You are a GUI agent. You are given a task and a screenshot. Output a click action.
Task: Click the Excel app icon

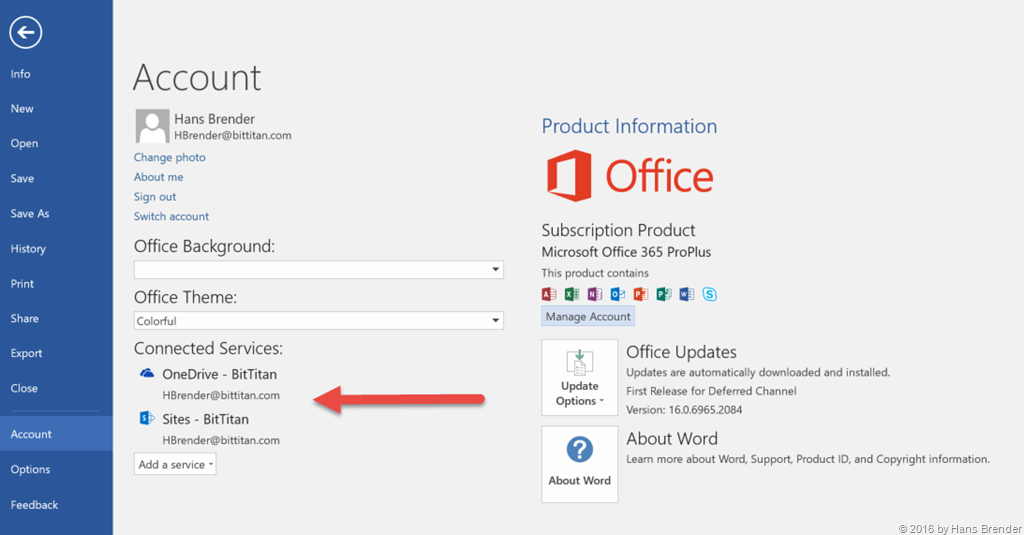click(572, 294)
